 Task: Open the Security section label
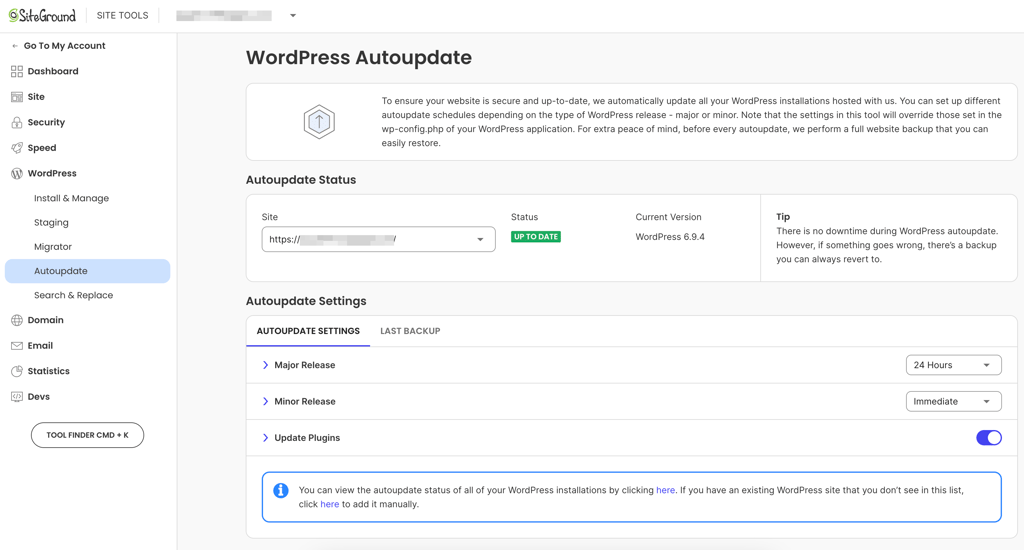click(46, 122)
